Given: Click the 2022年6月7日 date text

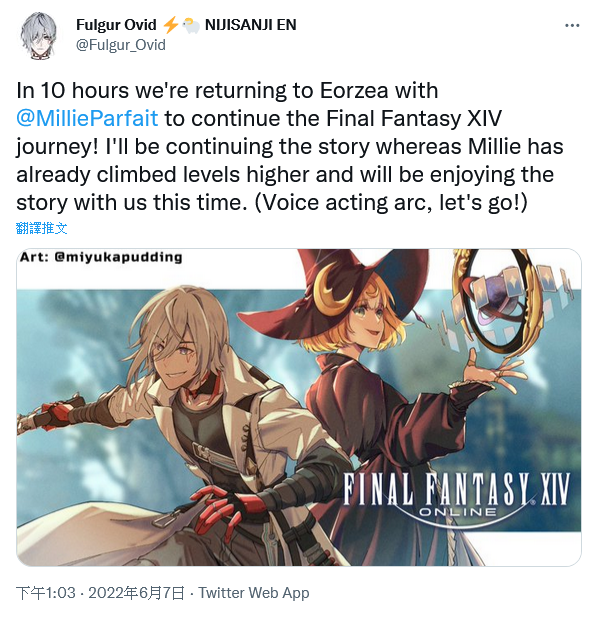Looking at the screenshot, I should pyautogui.click(x=136, y=593).
